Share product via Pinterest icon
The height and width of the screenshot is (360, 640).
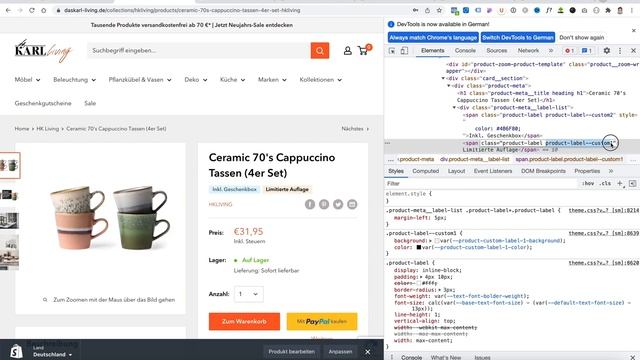324,204
